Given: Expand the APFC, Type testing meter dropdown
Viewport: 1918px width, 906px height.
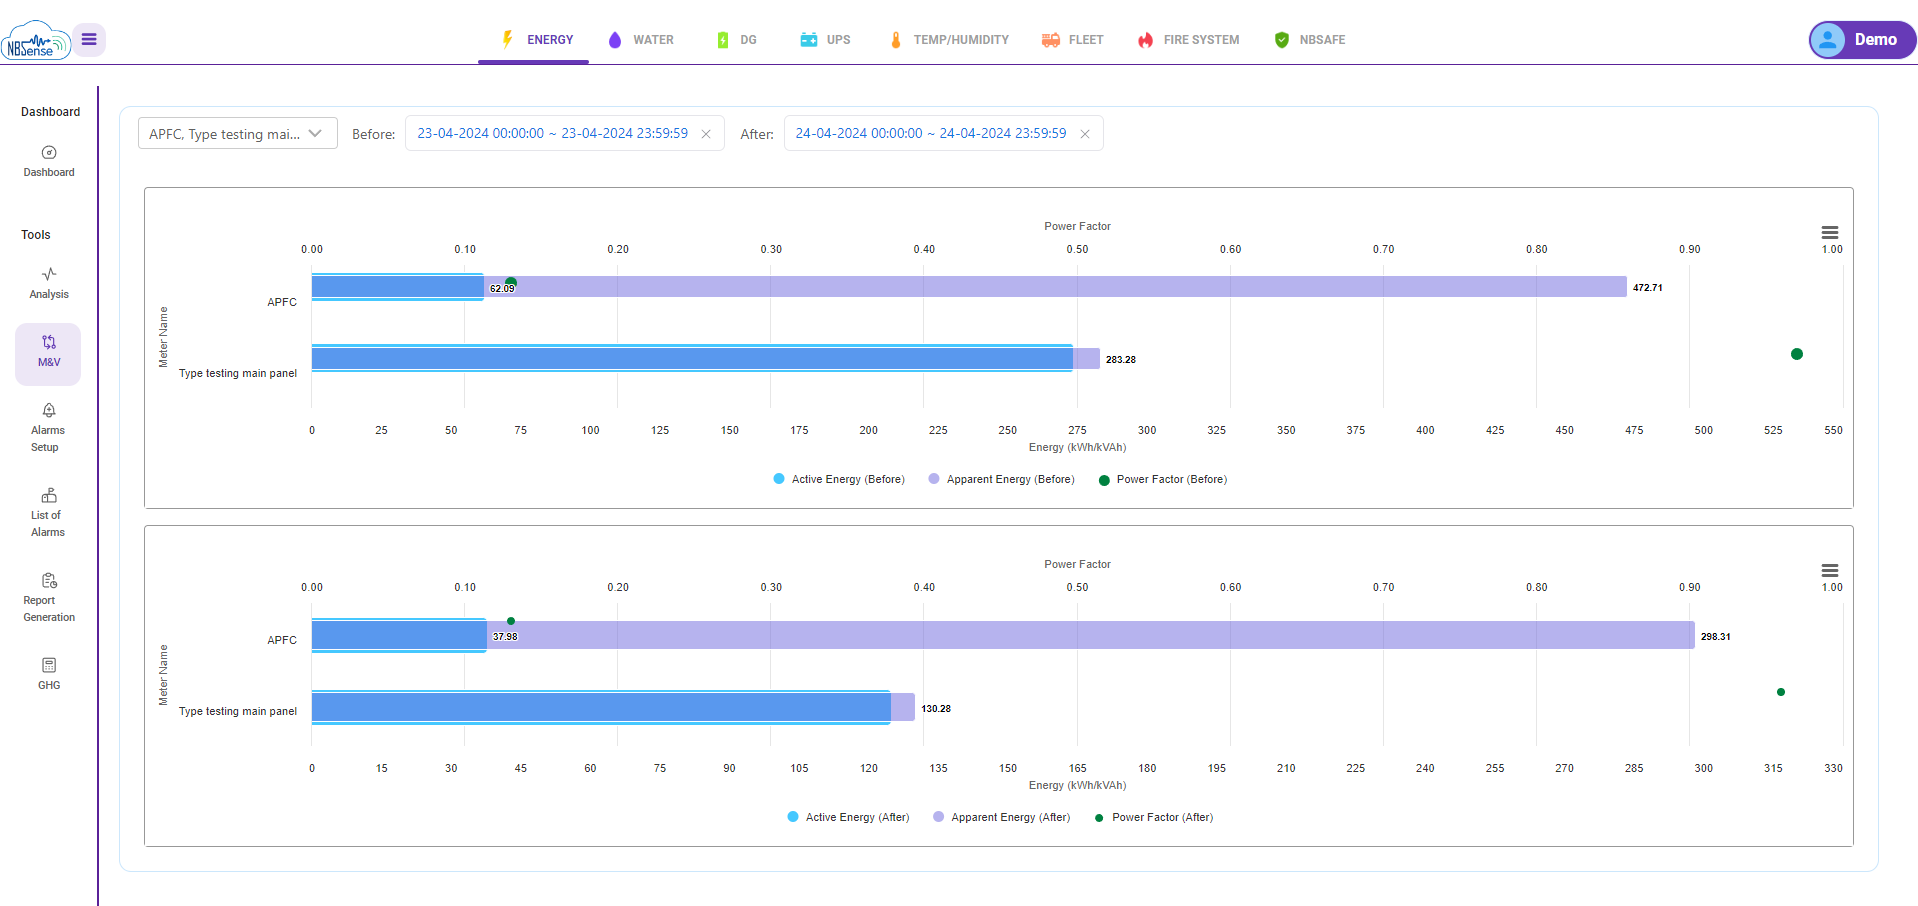Looking at the screenshot, I should click(x=238, y=133).
